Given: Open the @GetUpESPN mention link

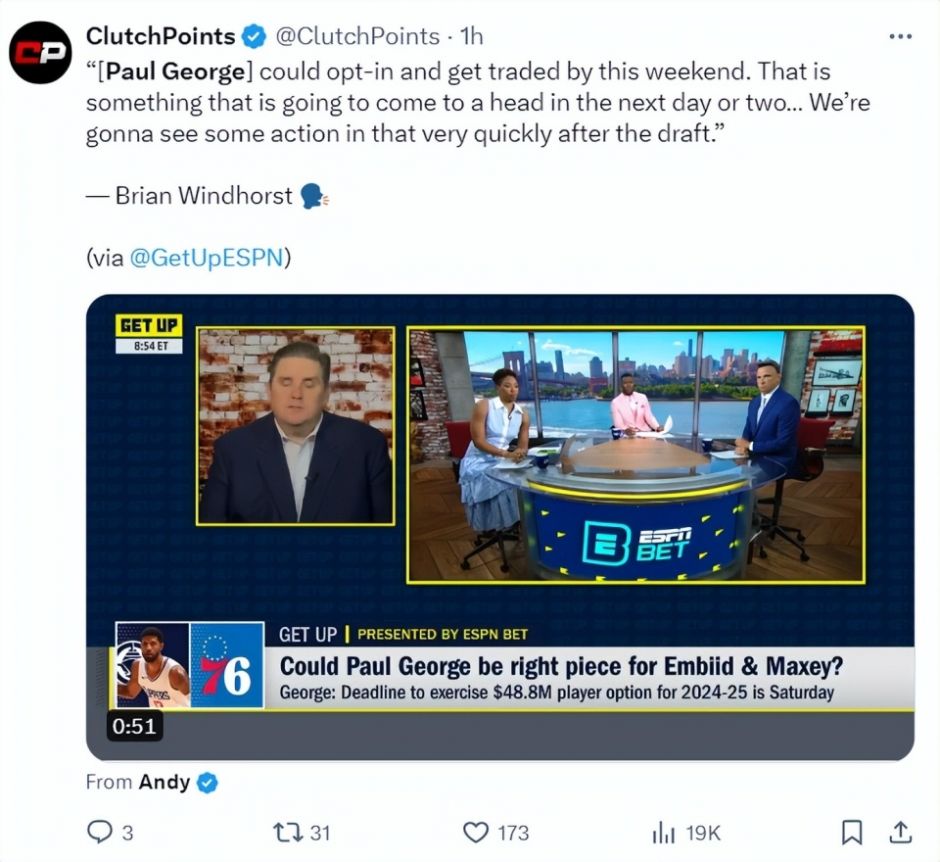Looking at the screenshot, I should (206, 257).
